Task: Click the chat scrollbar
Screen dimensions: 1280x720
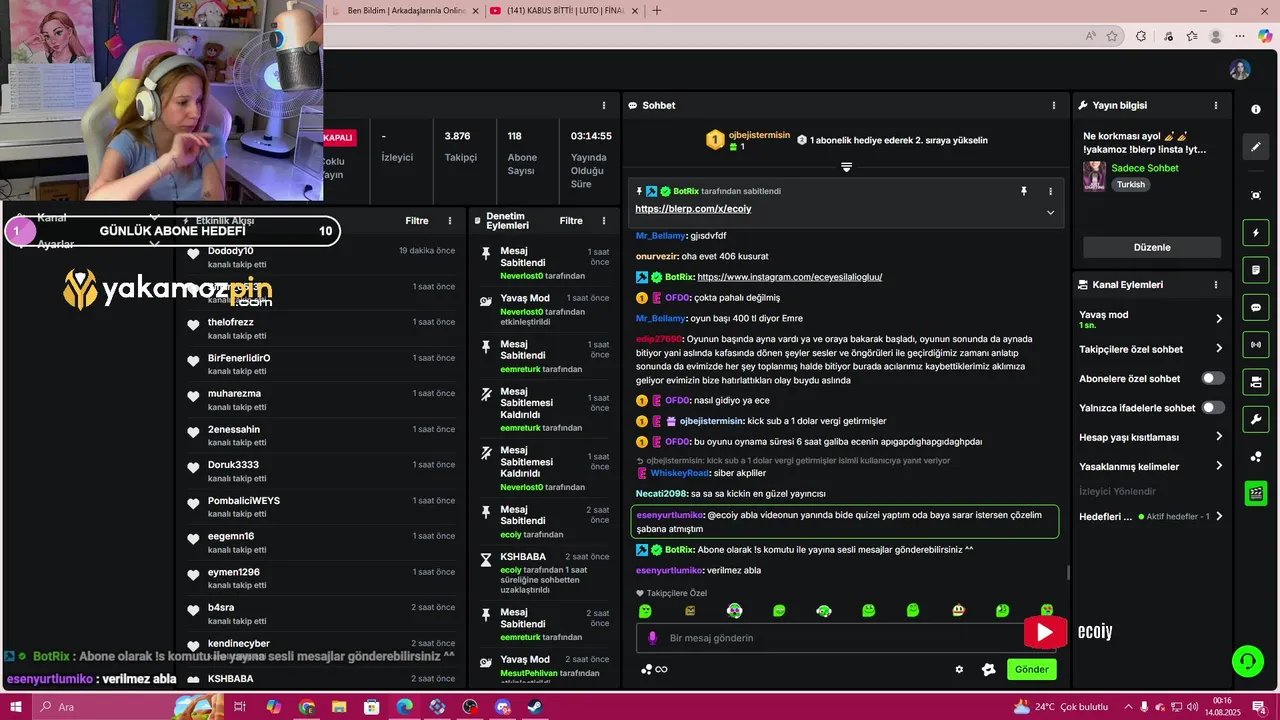Action: (x=1068, y=573)
